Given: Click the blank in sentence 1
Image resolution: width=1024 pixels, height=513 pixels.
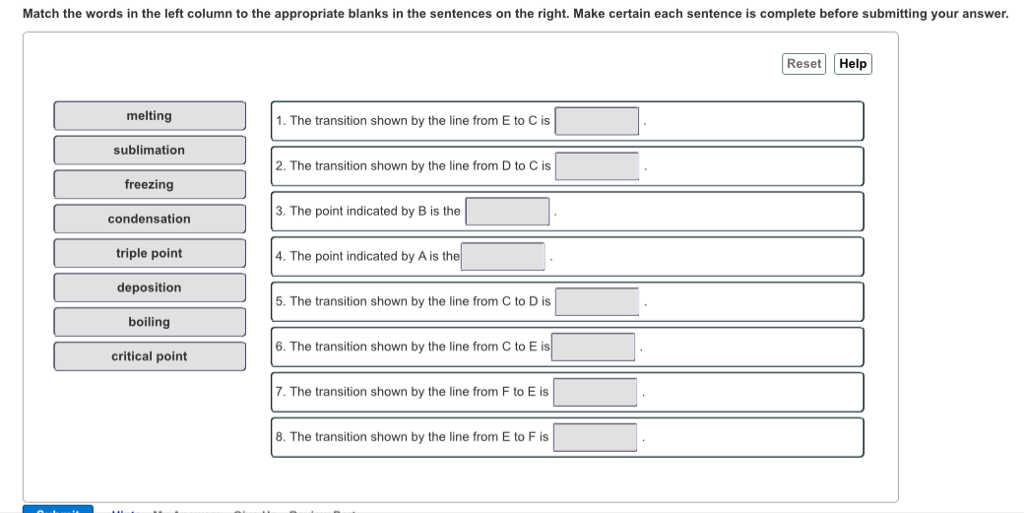Looking at the screenshot, I should pos(597,121).
